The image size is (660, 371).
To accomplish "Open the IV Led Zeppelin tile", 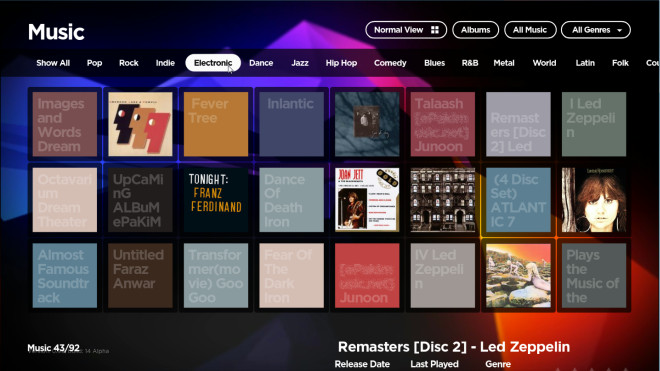I will click(443, 275).
